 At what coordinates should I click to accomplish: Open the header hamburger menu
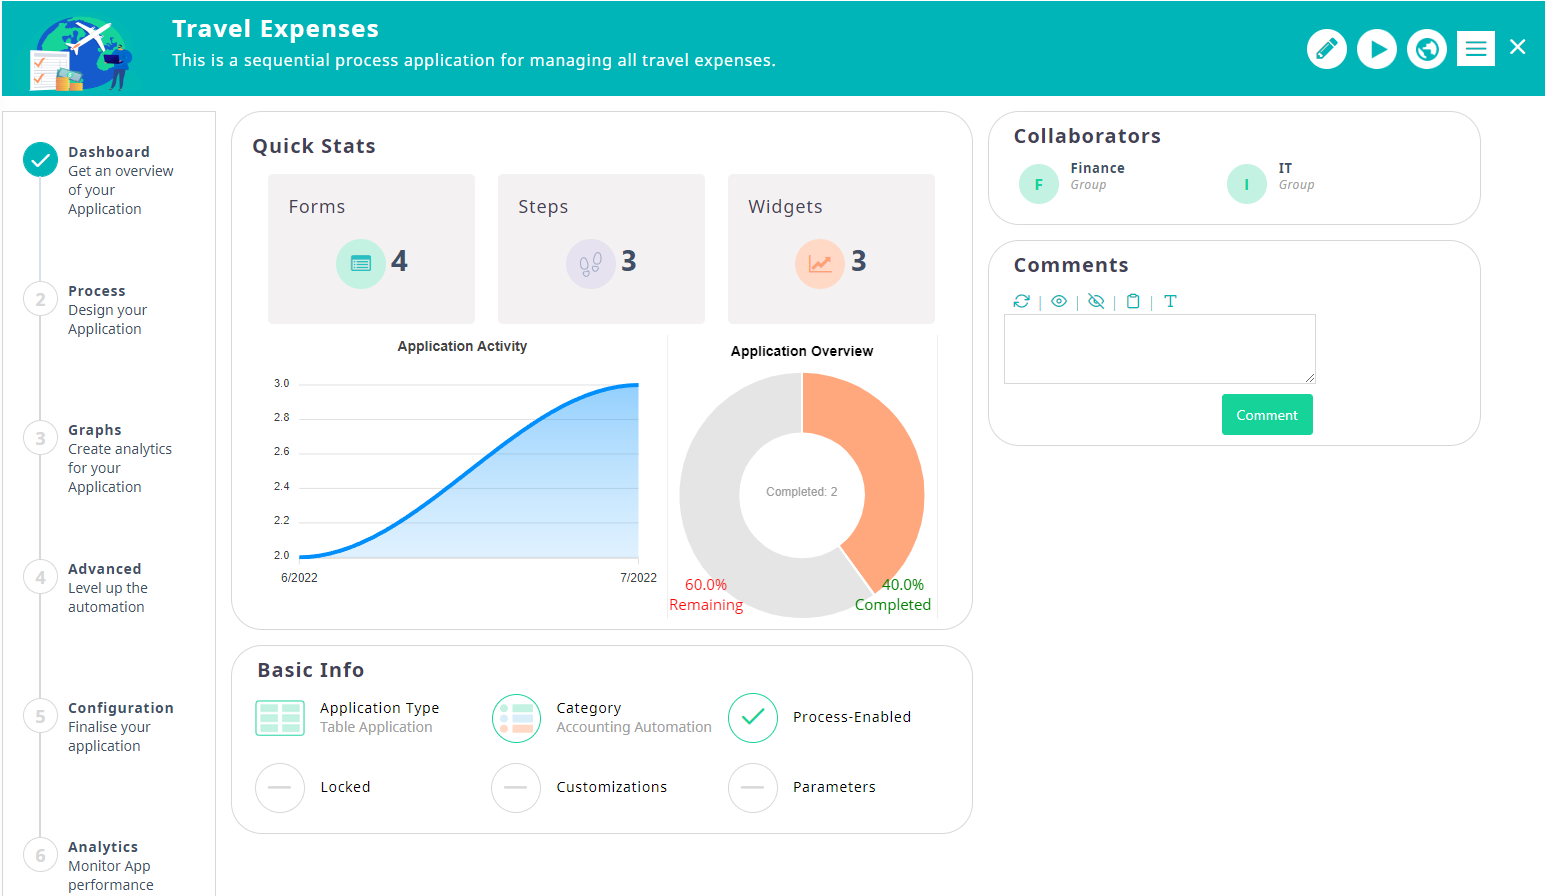pos(1475,47)
